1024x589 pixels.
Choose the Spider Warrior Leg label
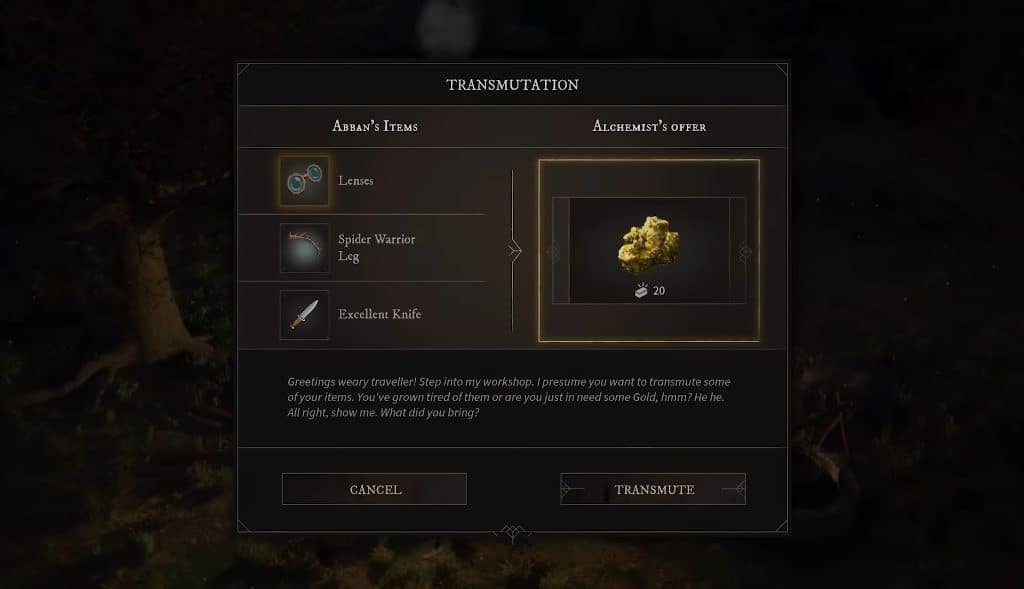coord(377,248)
